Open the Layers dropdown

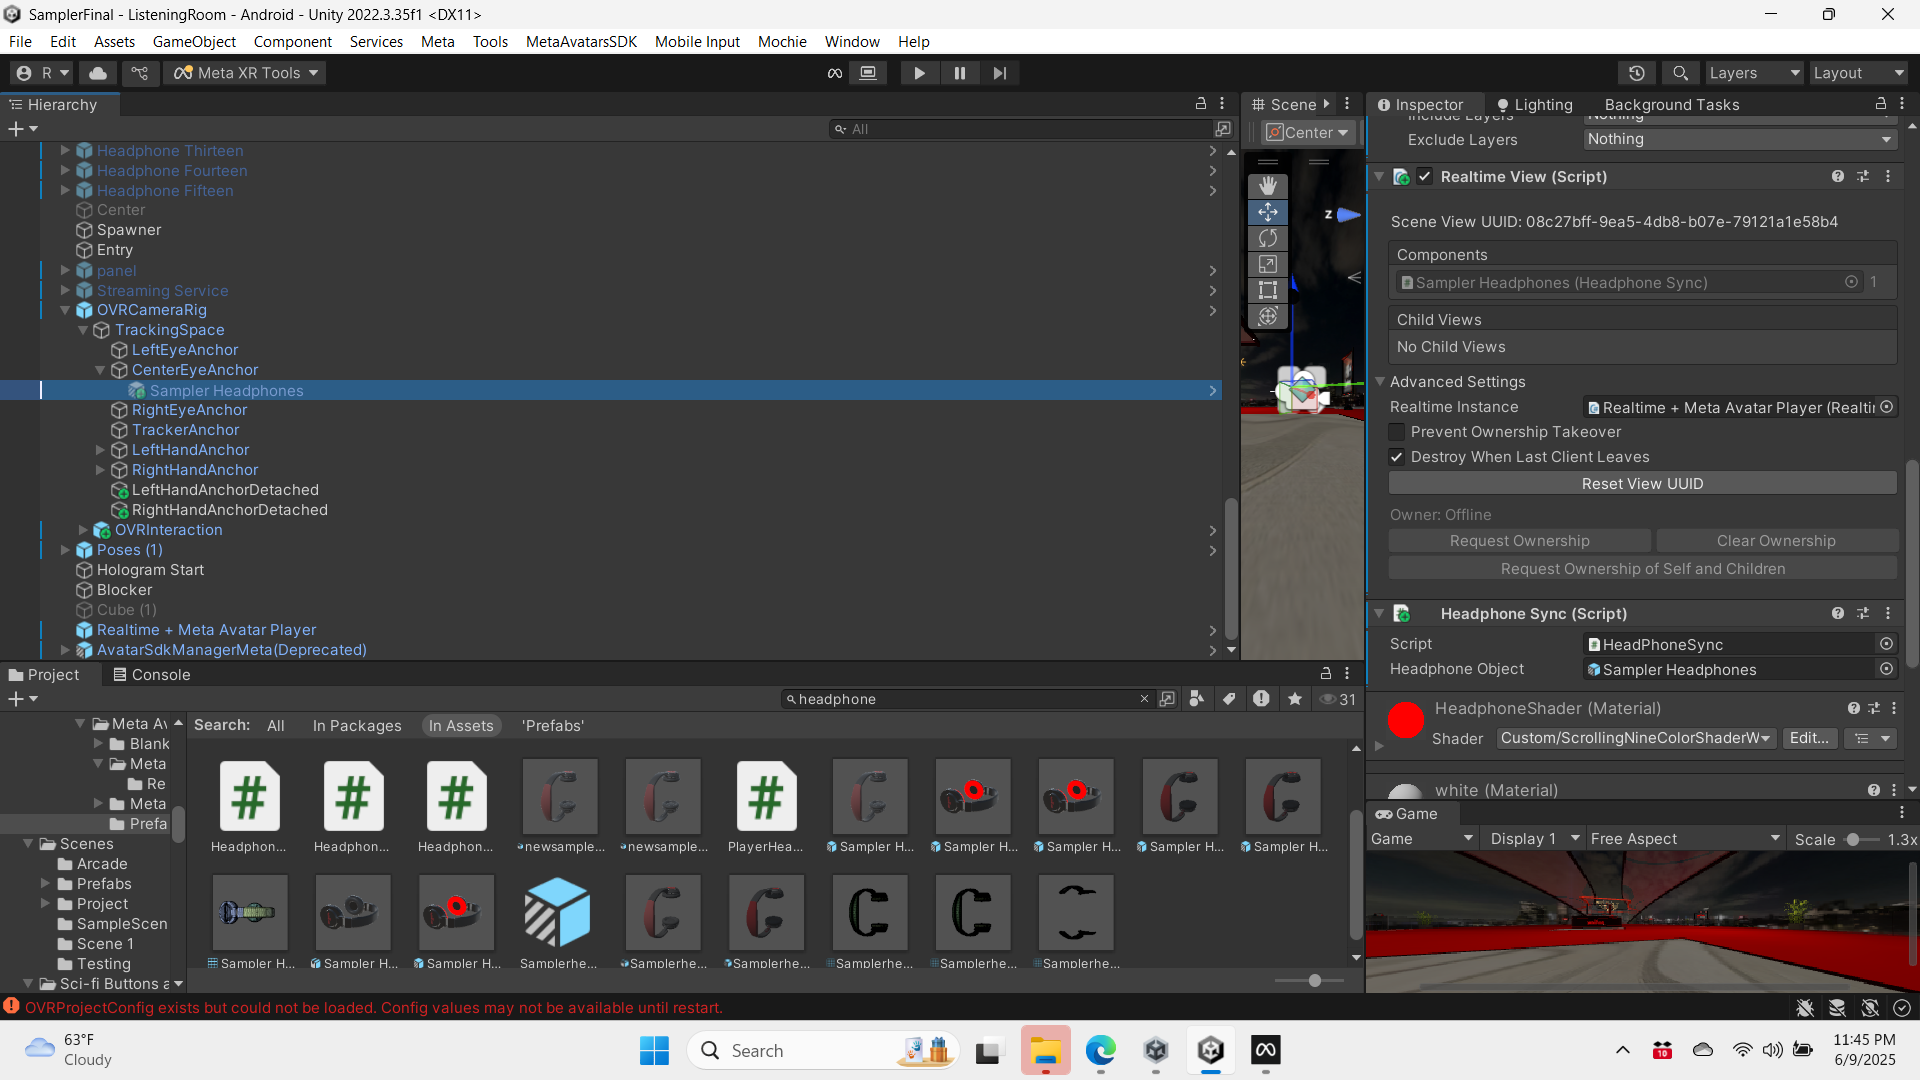(1754, 73)
